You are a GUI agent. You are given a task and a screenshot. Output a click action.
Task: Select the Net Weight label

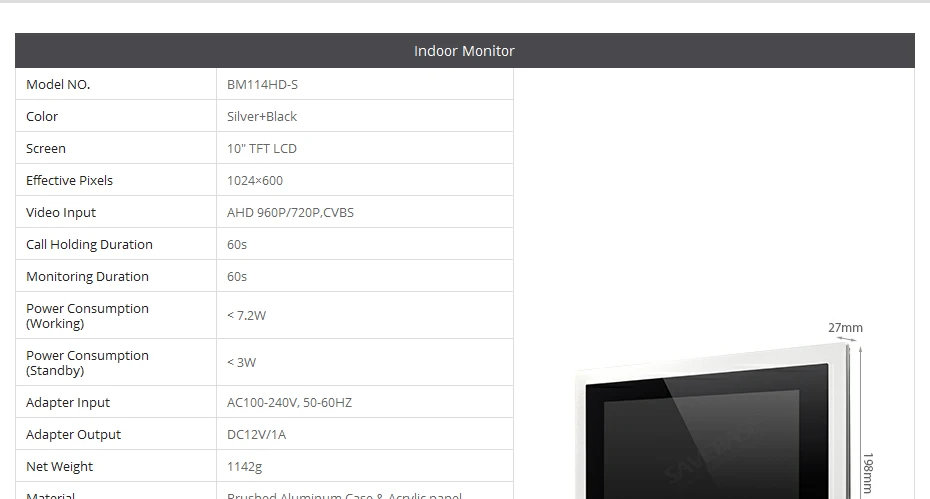[59, 466]
